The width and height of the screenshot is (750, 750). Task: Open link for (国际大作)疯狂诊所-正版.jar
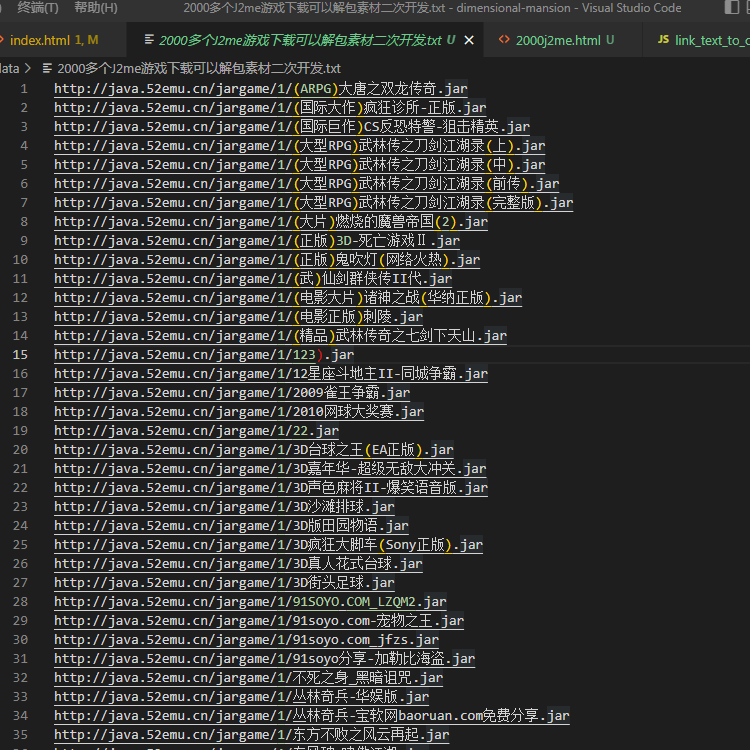270,108
